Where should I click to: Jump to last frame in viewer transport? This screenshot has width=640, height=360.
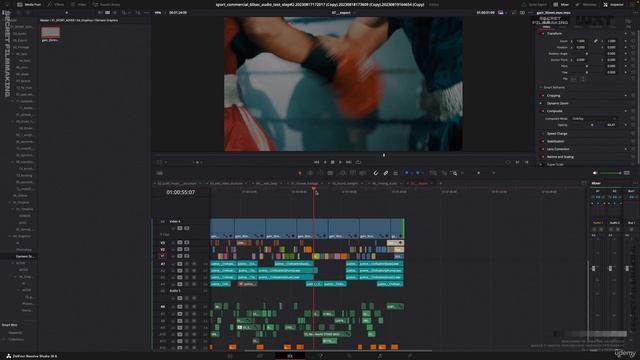[x=349, y=162]
